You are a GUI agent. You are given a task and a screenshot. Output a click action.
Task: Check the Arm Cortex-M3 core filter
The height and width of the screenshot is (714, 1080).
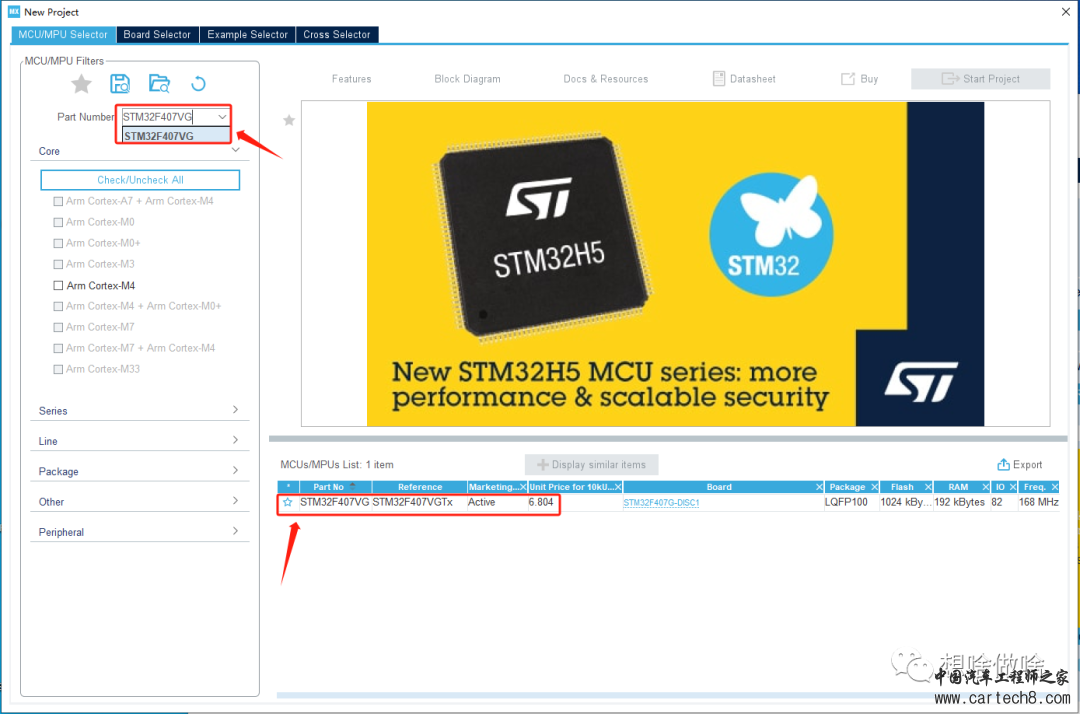[x=59, y=264]
